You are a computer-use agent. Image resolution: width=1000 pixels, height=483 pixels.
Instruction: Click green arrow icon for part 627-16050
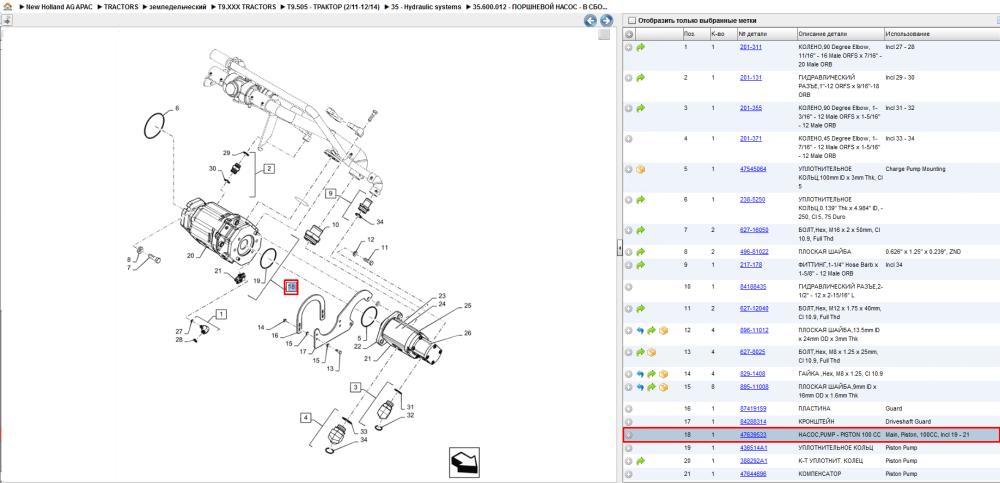[641, 230]
